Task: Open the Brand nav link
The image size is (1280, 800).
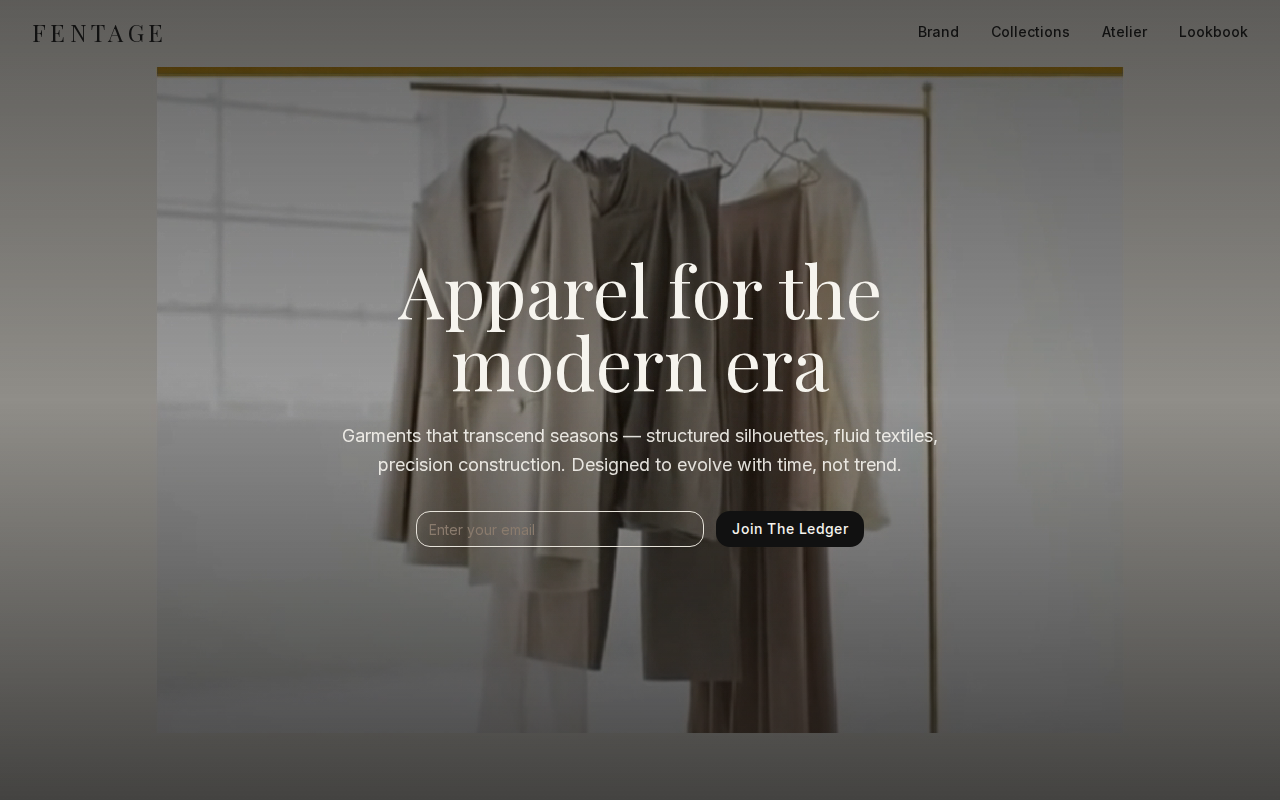Action: pyautogui.click(x=938, y=32)
